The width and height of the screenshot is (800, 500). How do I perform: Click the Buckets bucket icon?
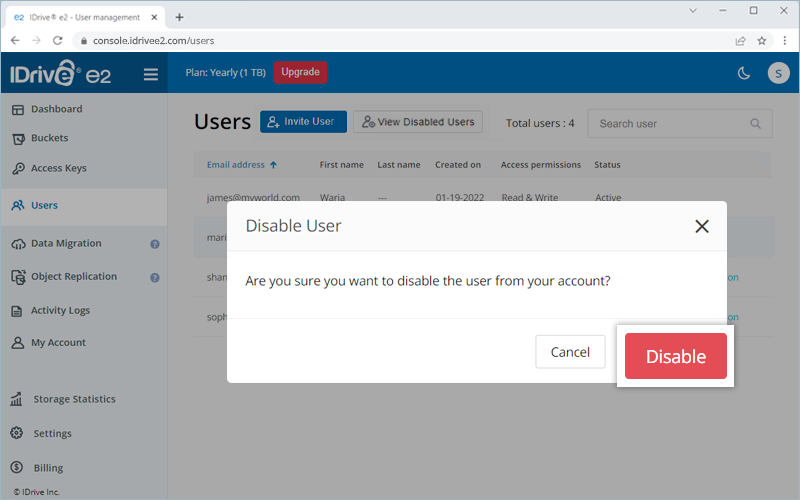click(18, 139)
